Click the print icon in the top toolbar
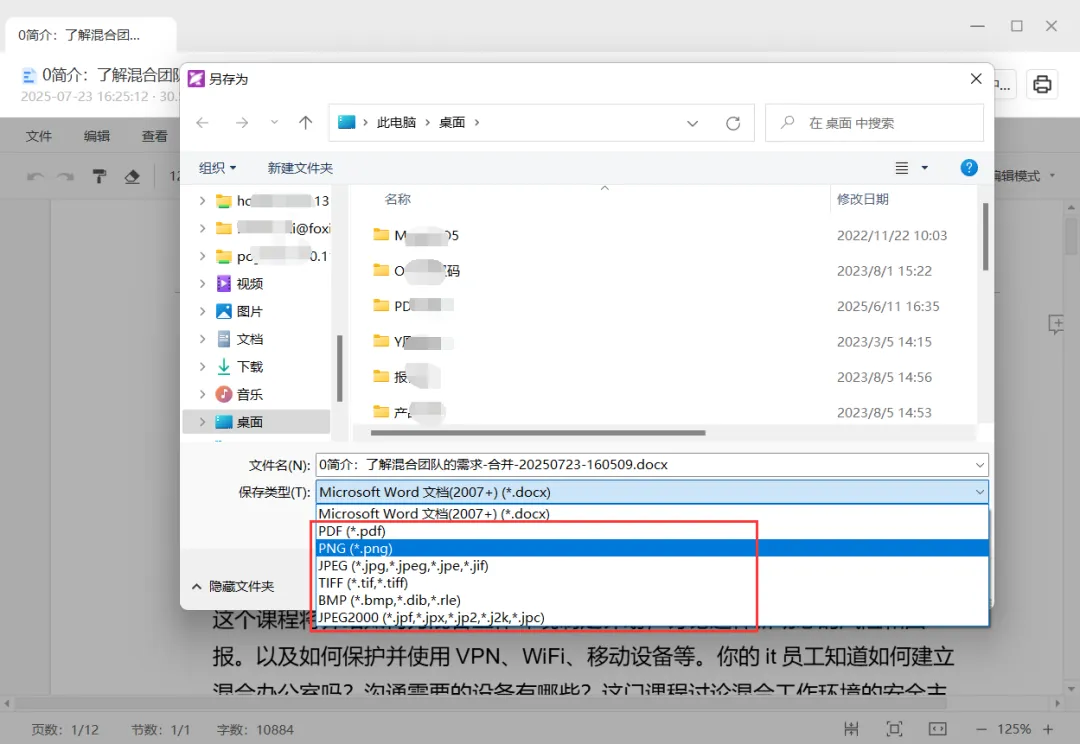This screenshot has height=744, width=1080. tap(1042, 84)
